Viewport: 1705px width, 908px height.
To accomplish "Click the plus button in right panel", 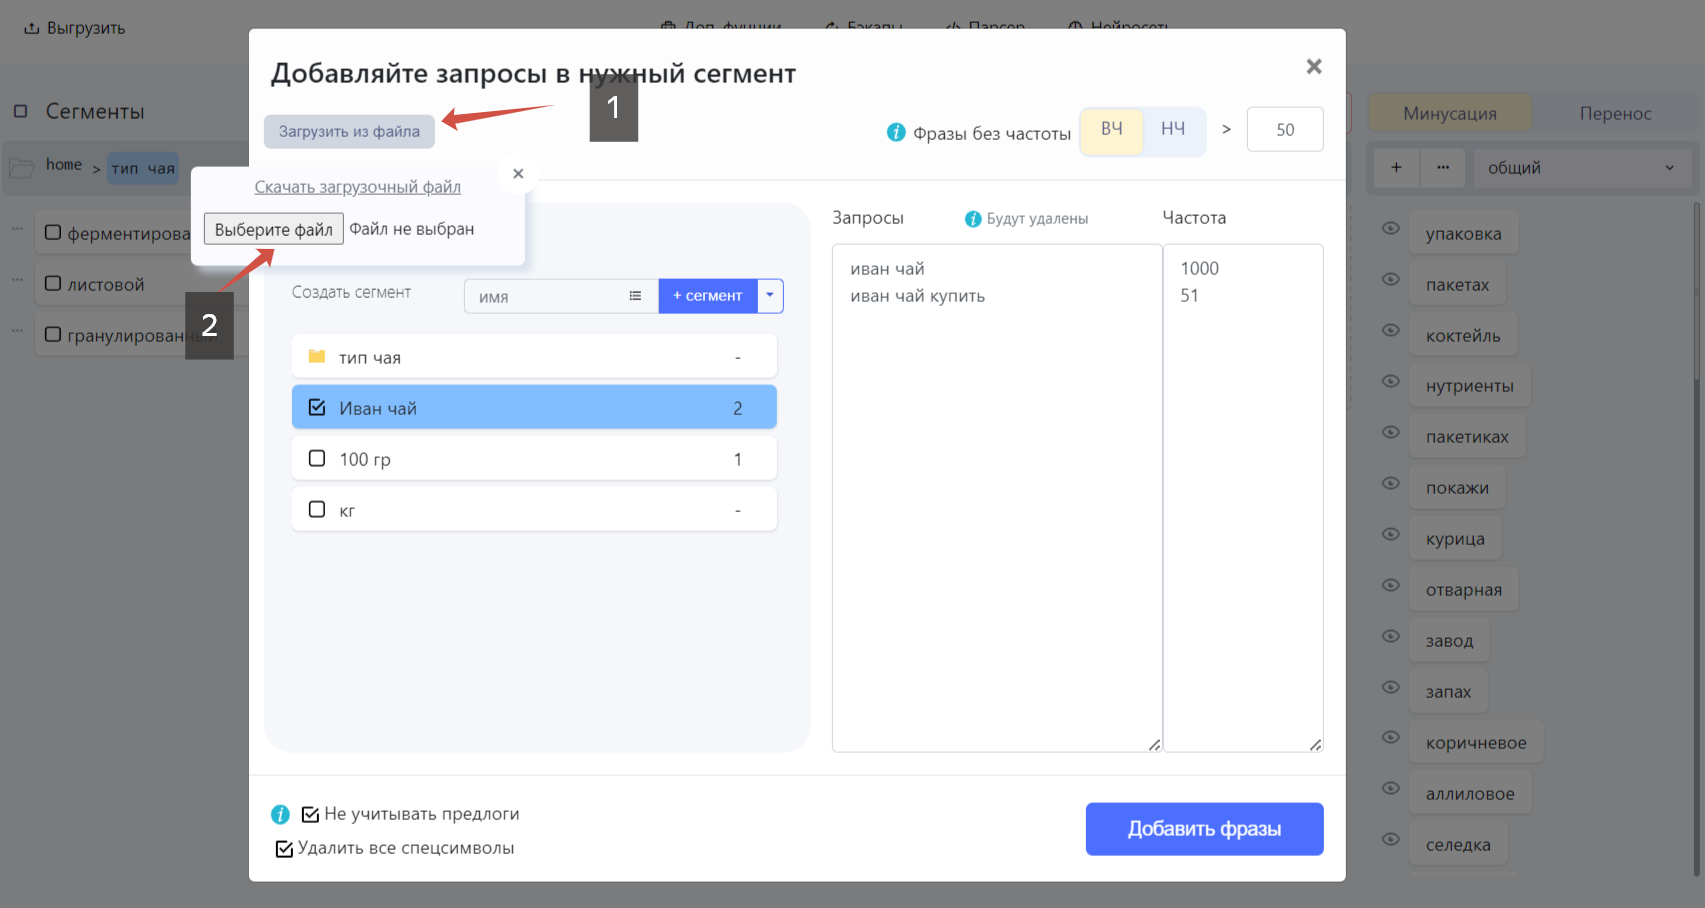I will (x=1396, y=167).
